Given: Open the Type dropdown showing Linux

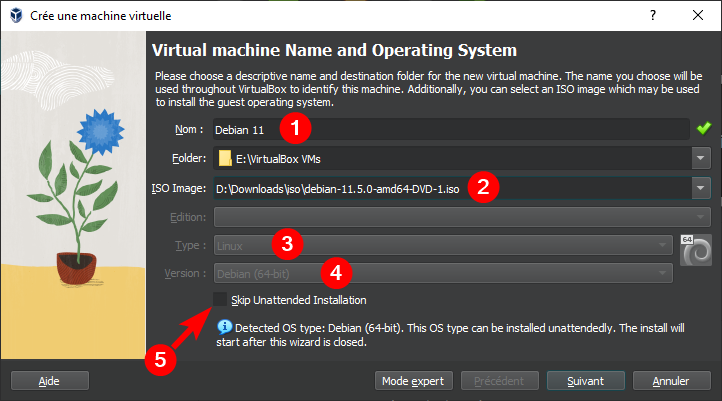Looking at the screenshot, I should pyautogui.click(x=443, y=245).
